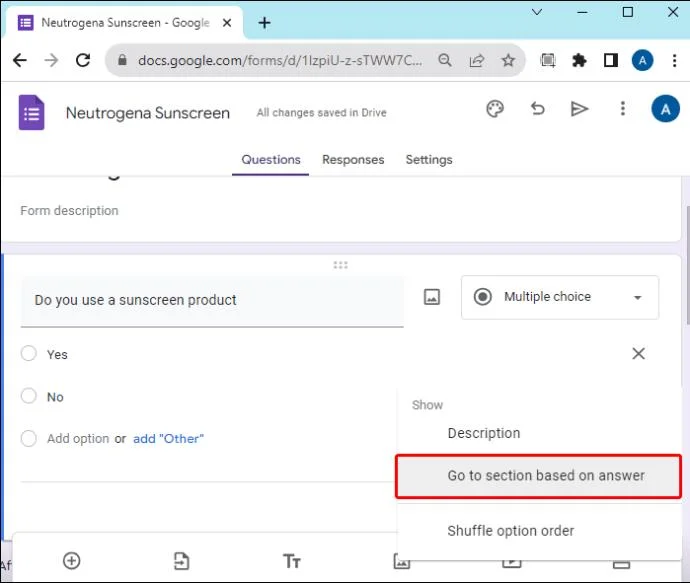Send the form with paper plane icon
This screenshot has width=690, height=583.
[x=579, y=109]
